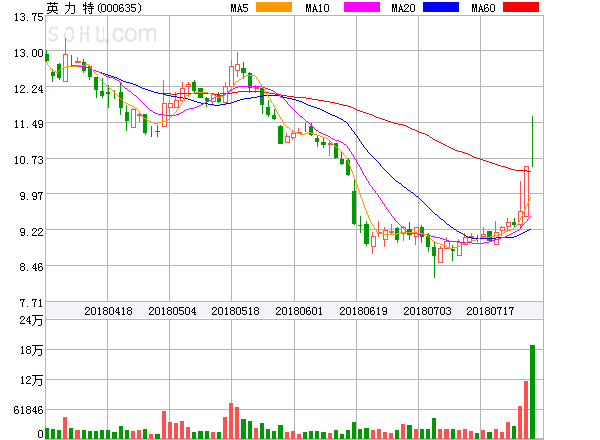Click the magenta MA10 legend swatch
The image size is (600, 440).
[362, 7]
